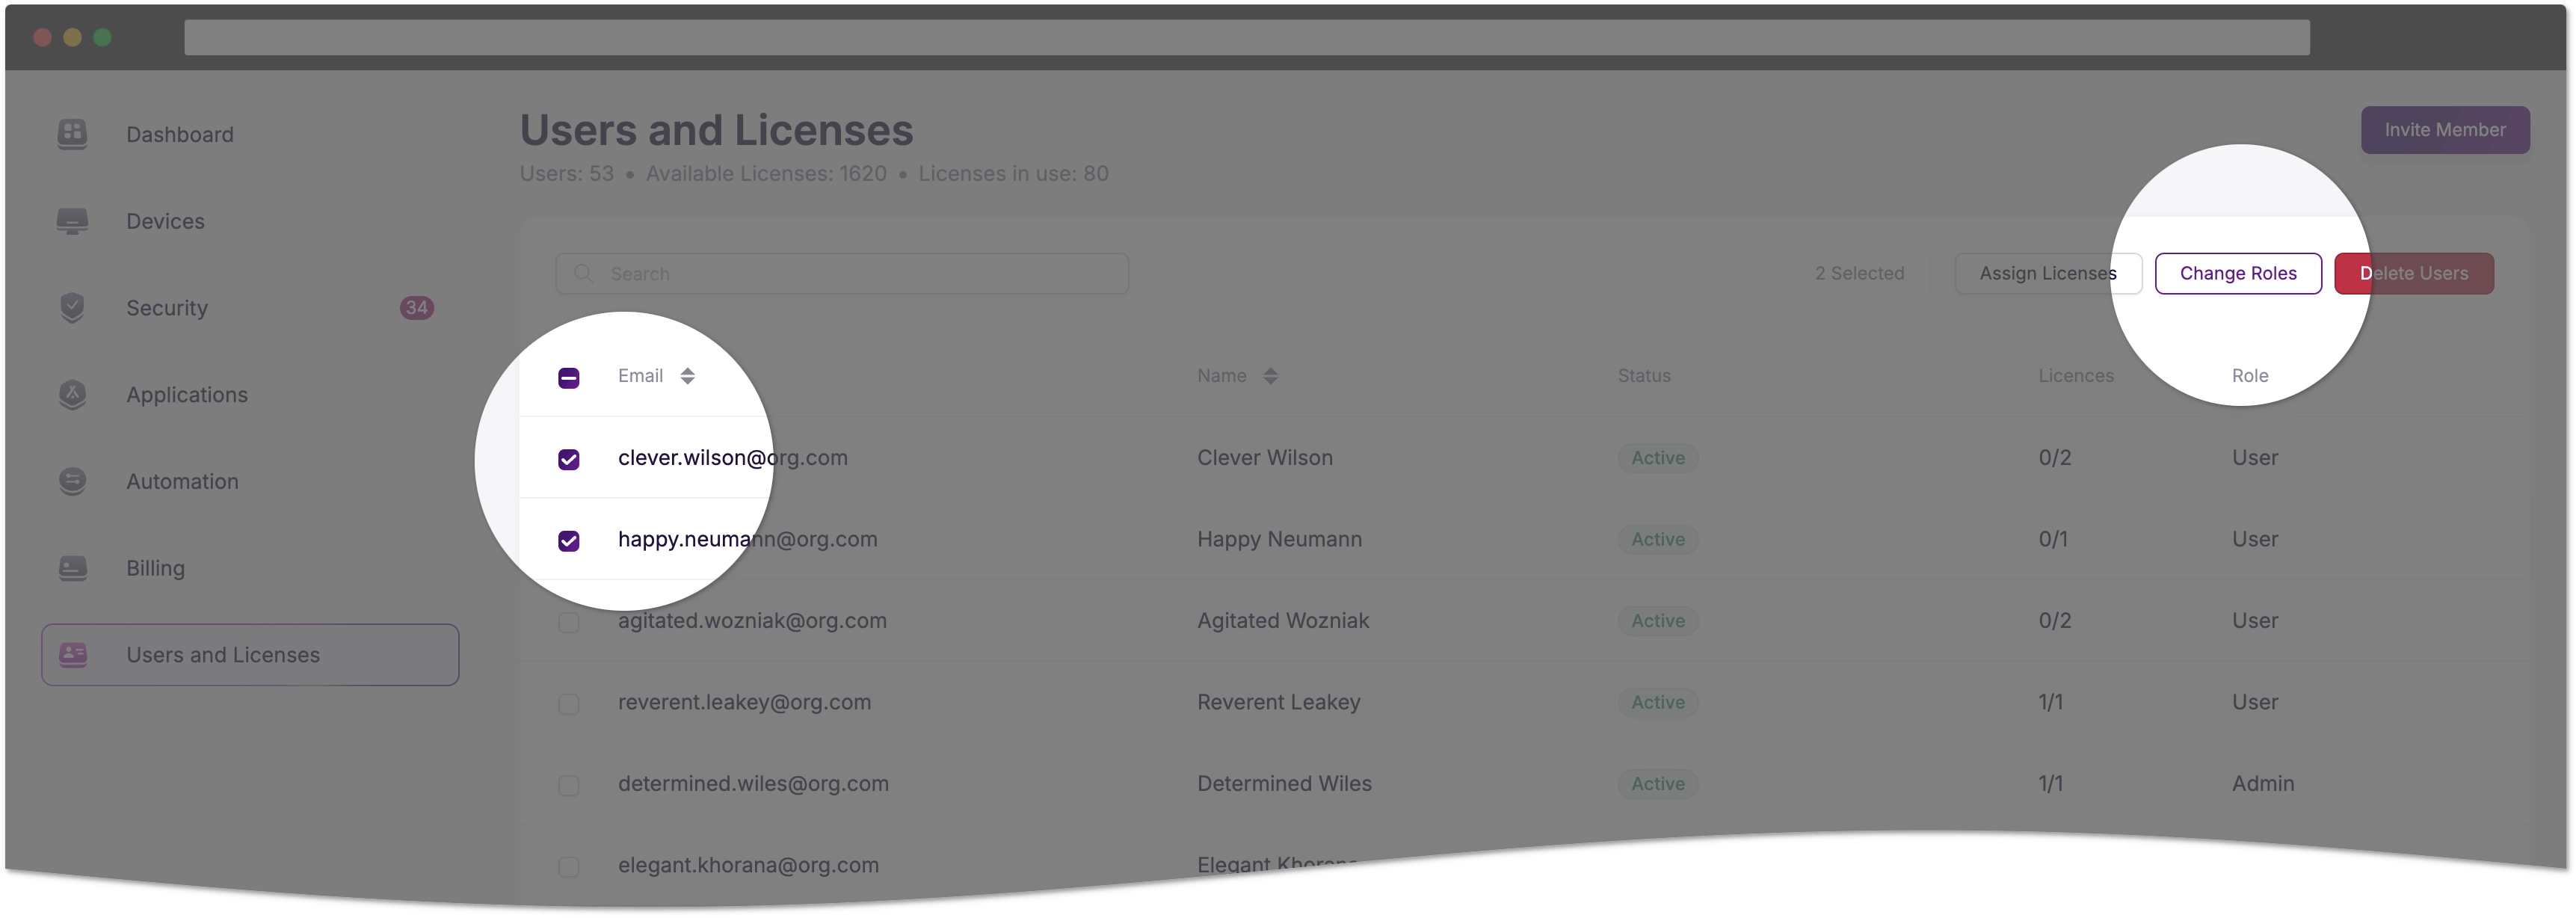Focus the Search input field
2576x918 pixels.
tap(842, 273)
